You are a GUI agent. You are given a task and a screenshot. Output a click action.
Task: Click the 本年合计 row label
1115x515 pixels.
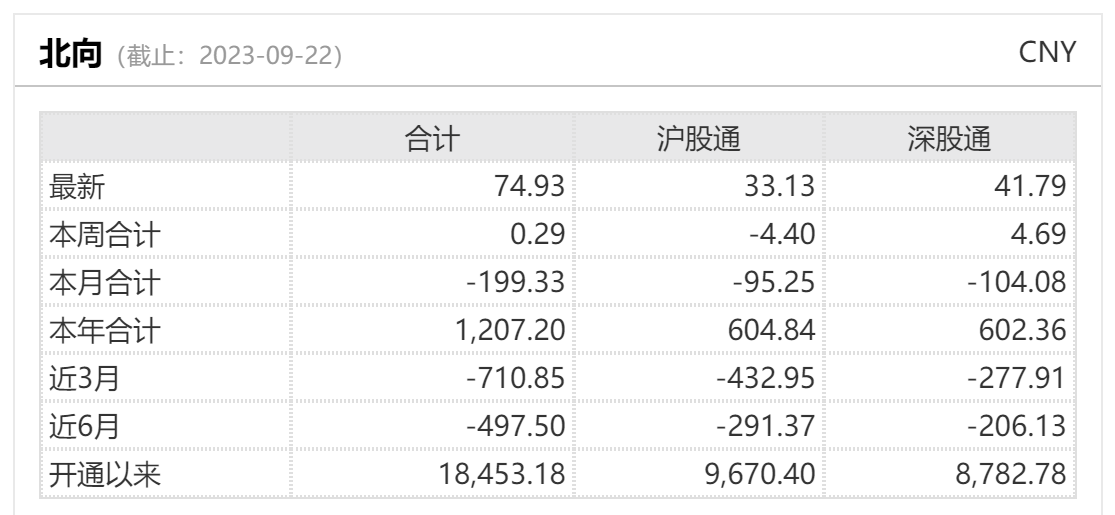coord(105,331)
